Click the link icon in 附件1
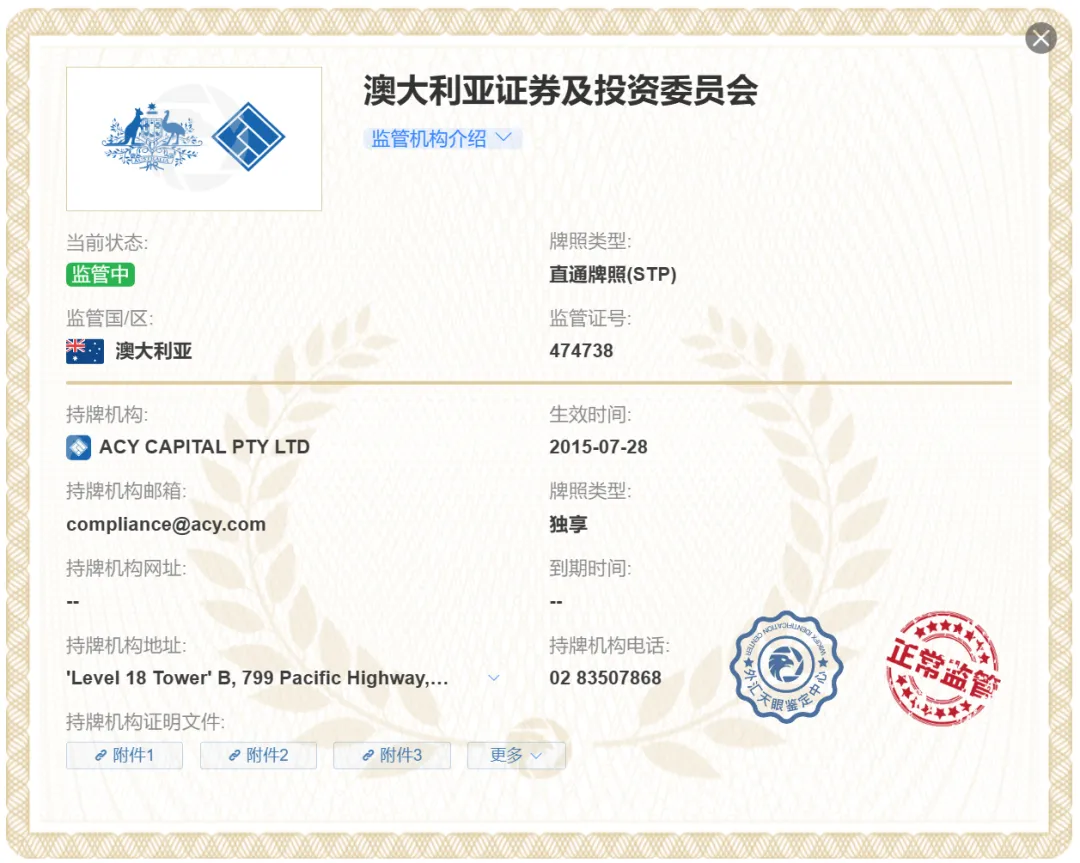The image size is (1080, 863). point(101,756)
